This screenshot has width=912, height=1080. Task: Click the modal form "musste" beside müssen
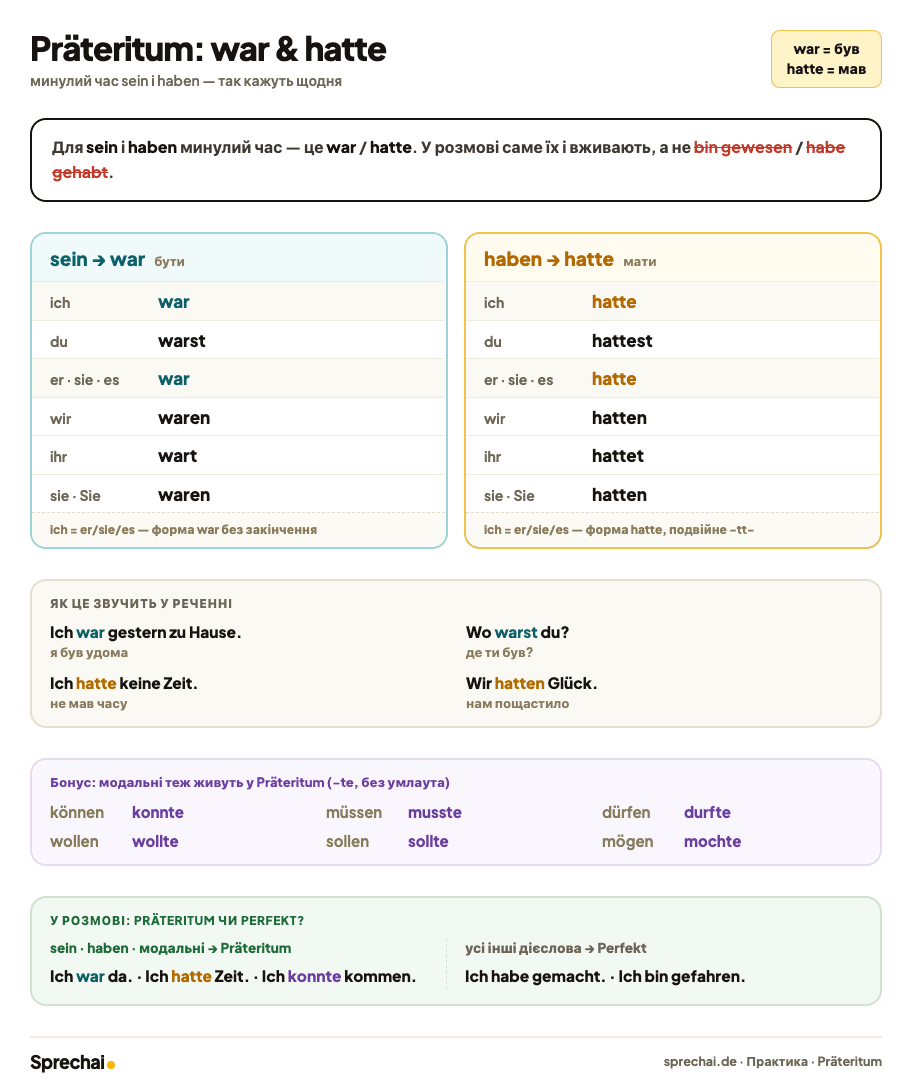pyautogui.click(x=435, y=813)
